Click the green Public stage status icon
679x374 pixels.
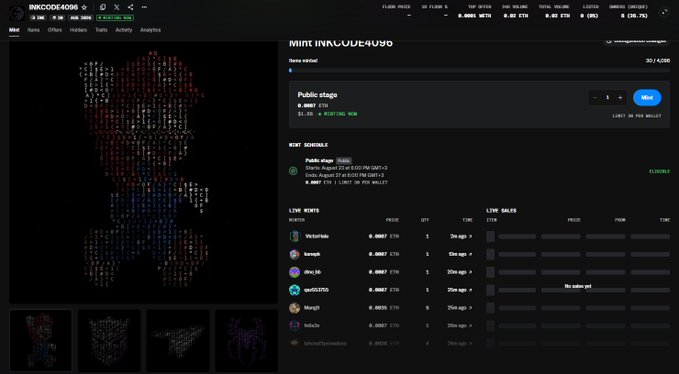293,171
